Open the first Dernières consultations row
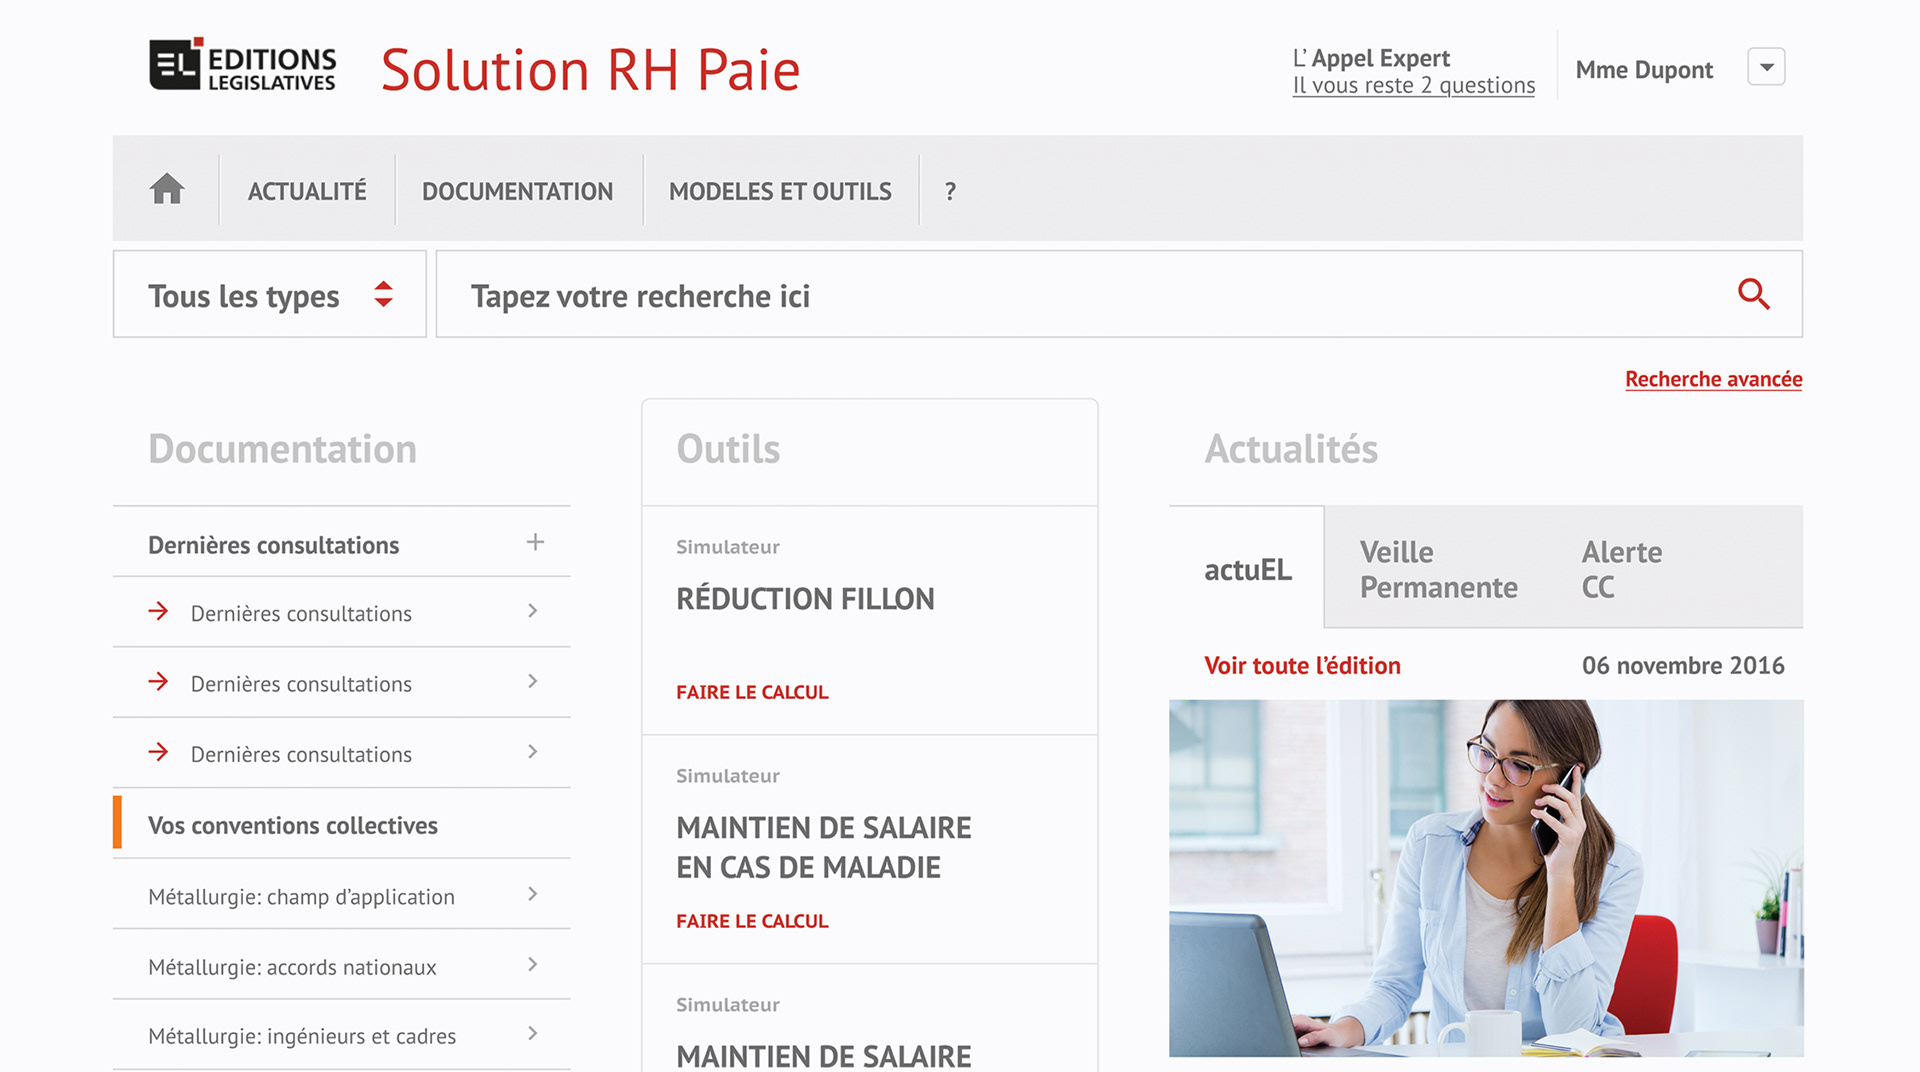Screen dimensions: 1920x1072 click(x=342, y=612)
